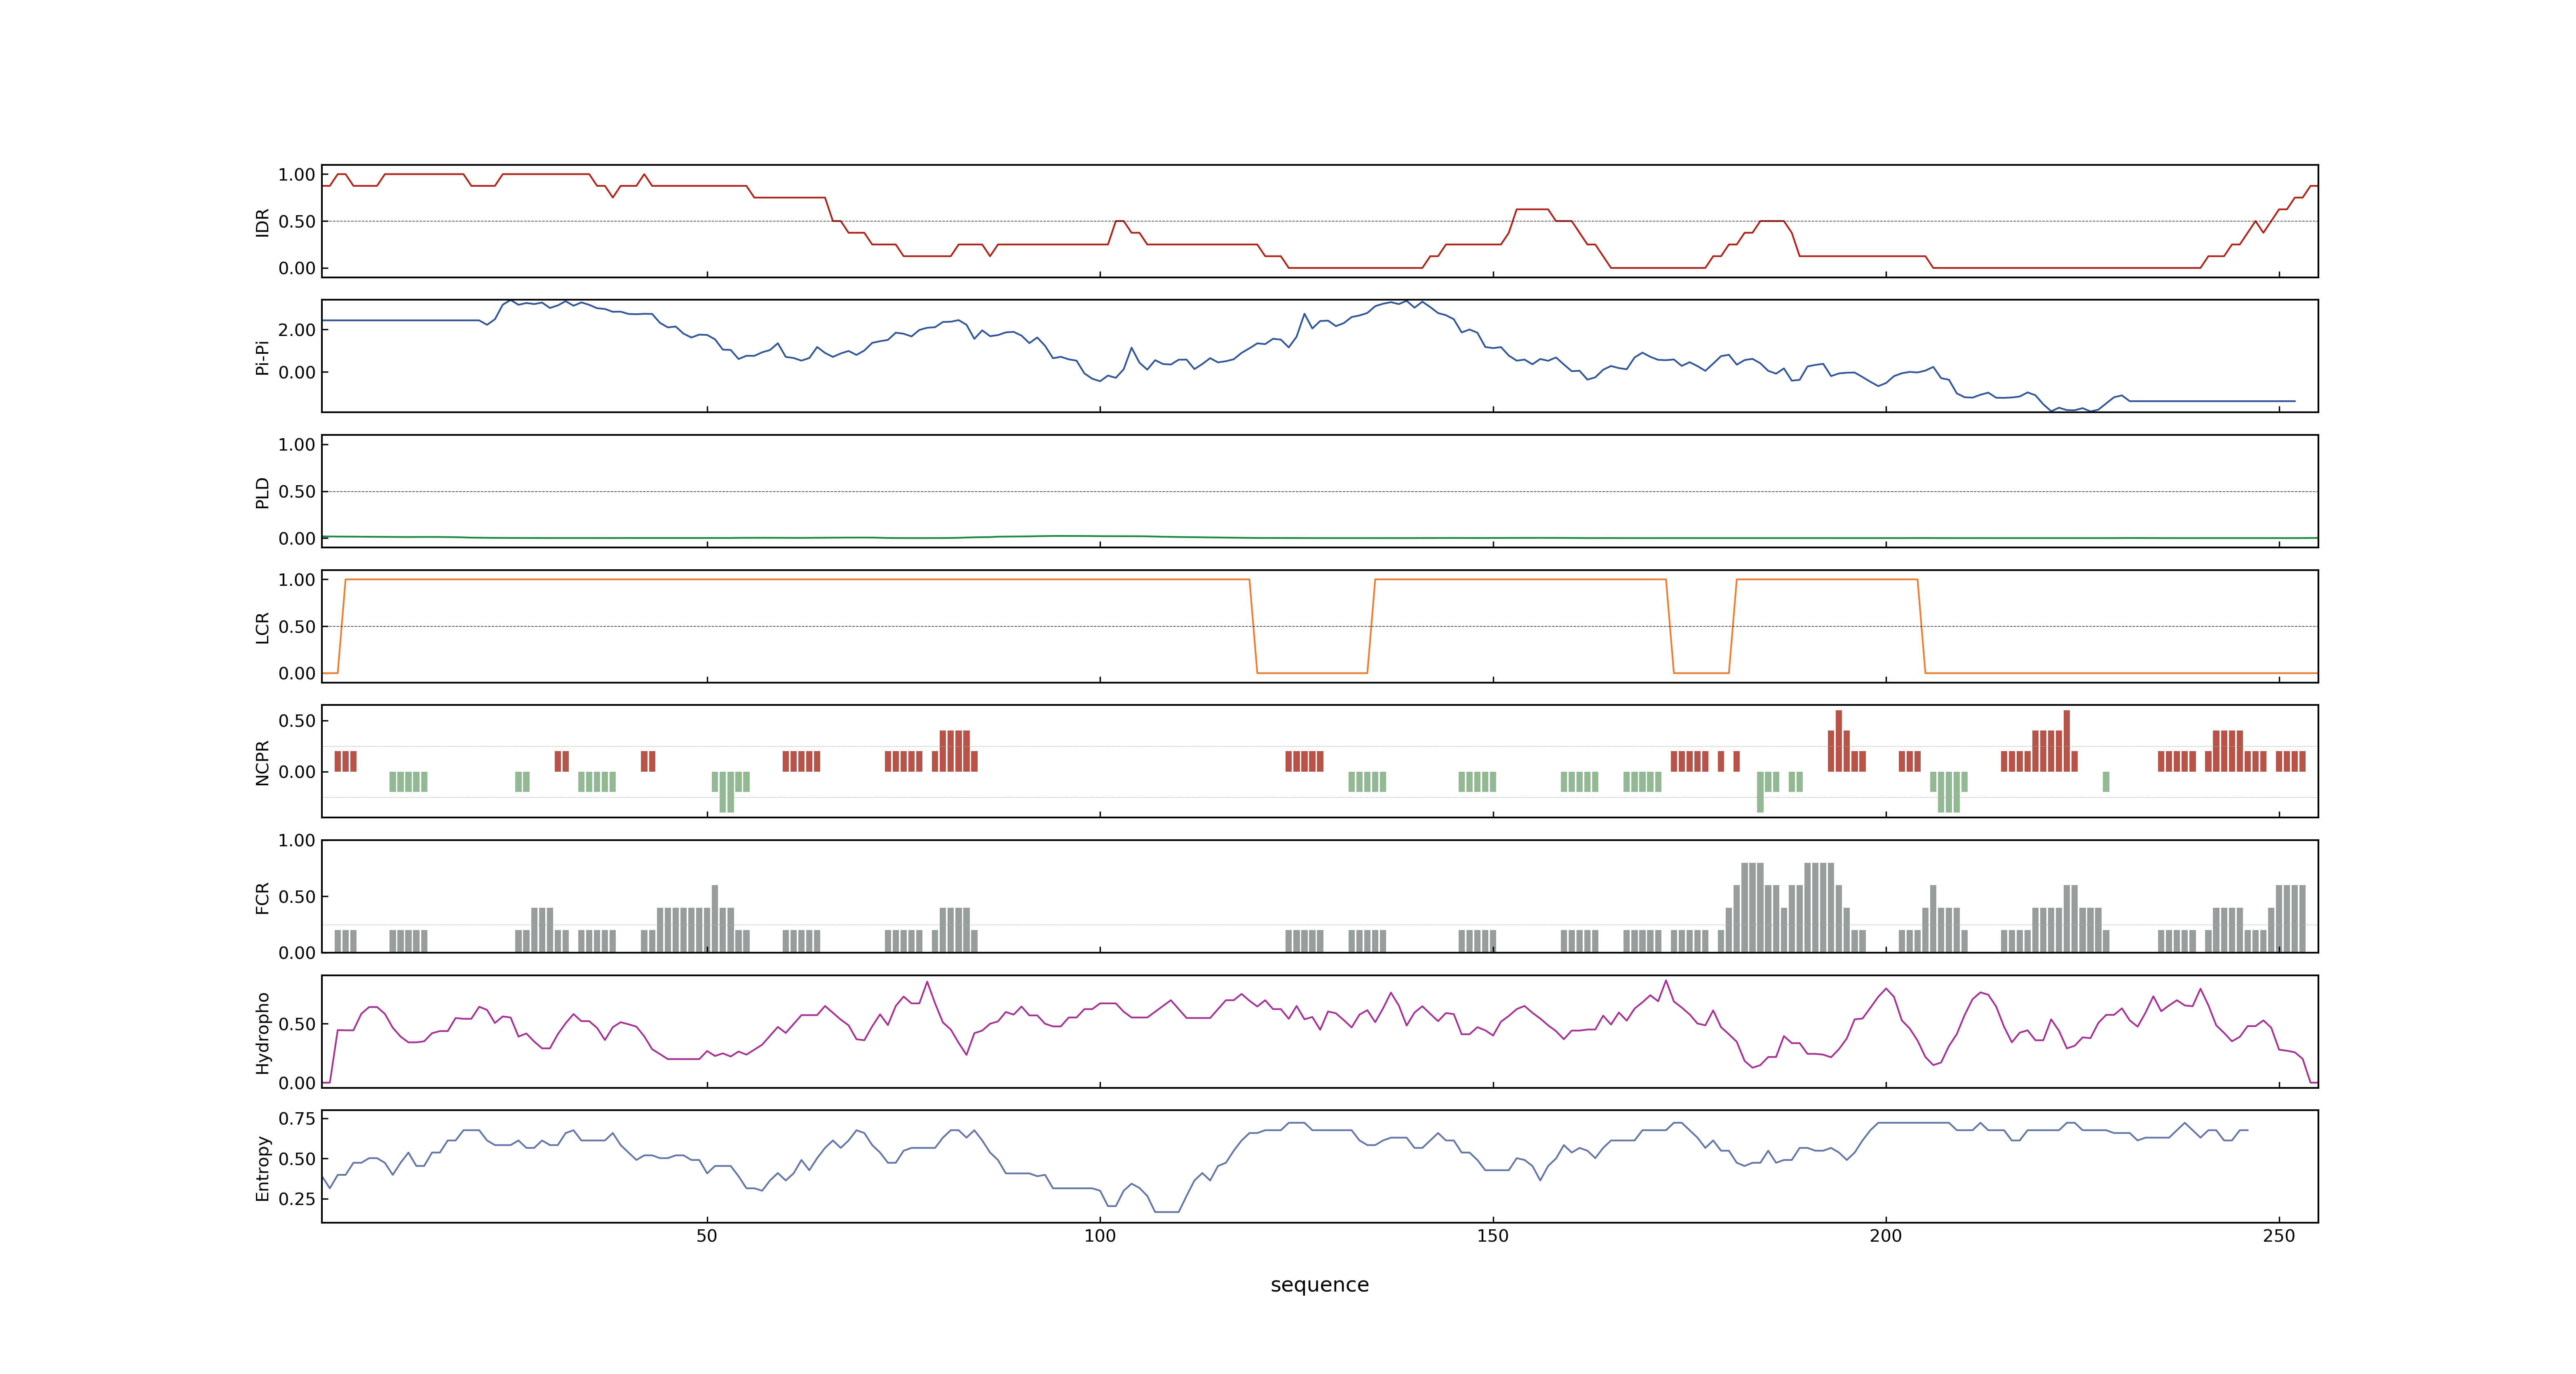Click the x-axis tick label 200

[x=1886, y=1236]
